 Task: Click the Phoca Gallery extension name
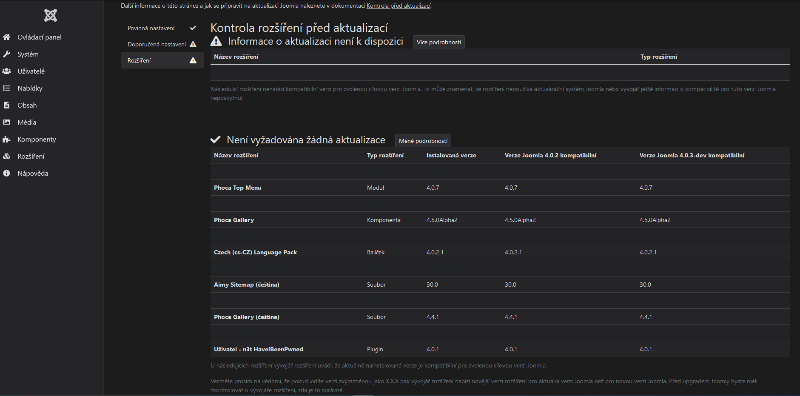tap(234, 220)
